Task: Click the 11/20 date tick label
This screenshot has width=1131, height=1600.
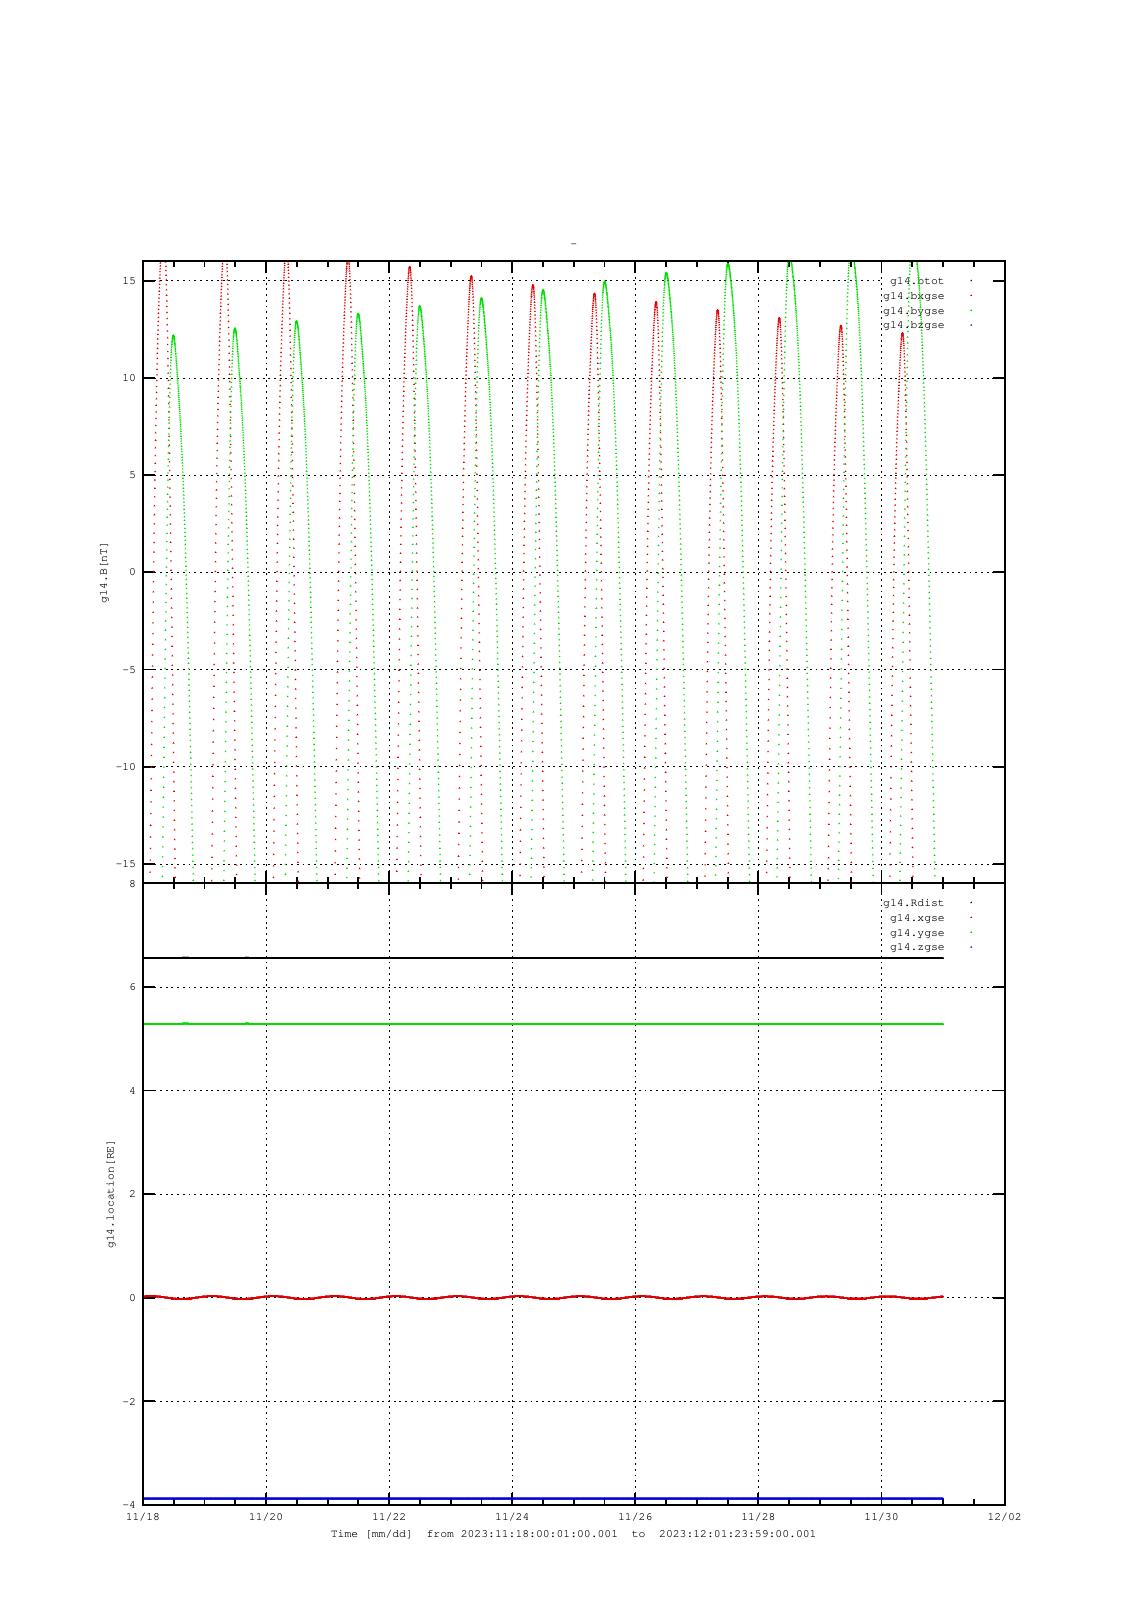Action: (x=266, y=1517)
